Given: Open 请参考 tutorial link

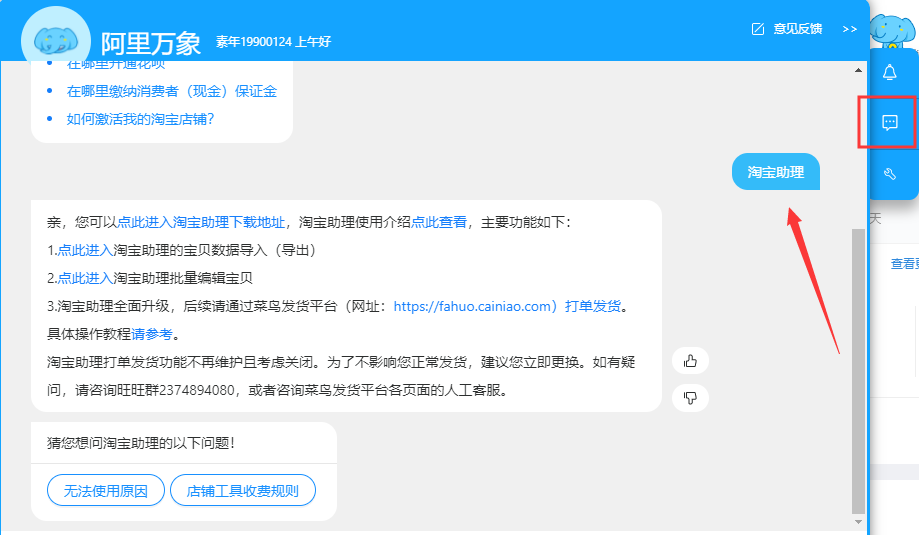Looking at the screenshot, I should 152,334.
